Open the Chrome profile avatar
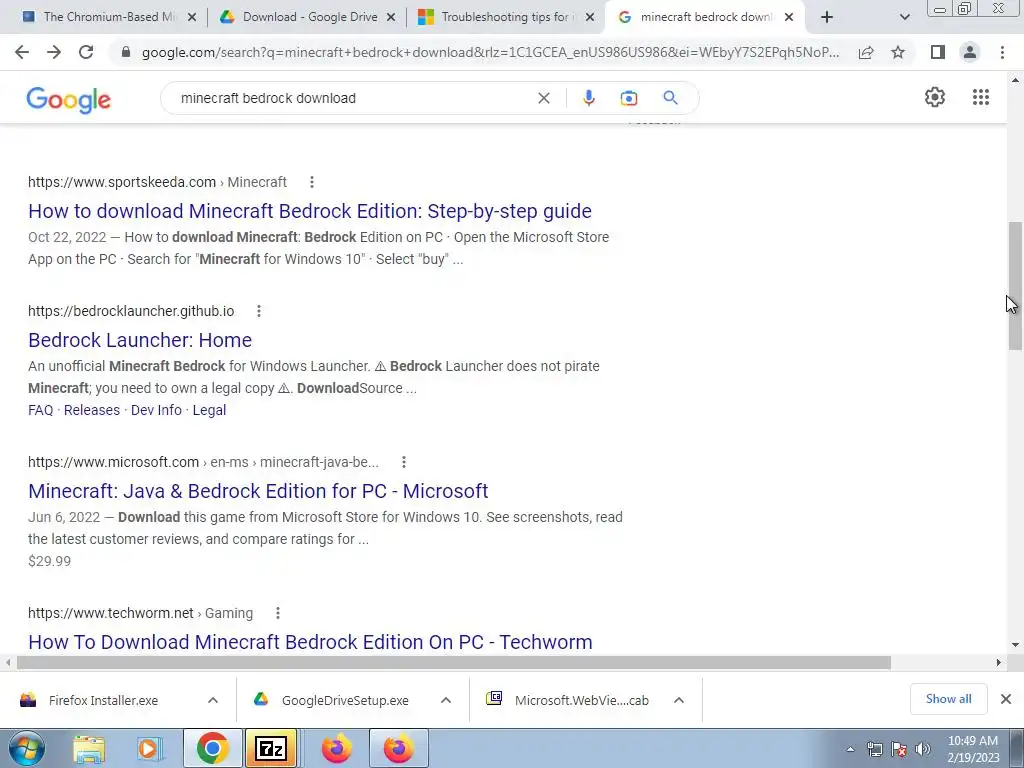The image size is (1024, 768). 970,52
